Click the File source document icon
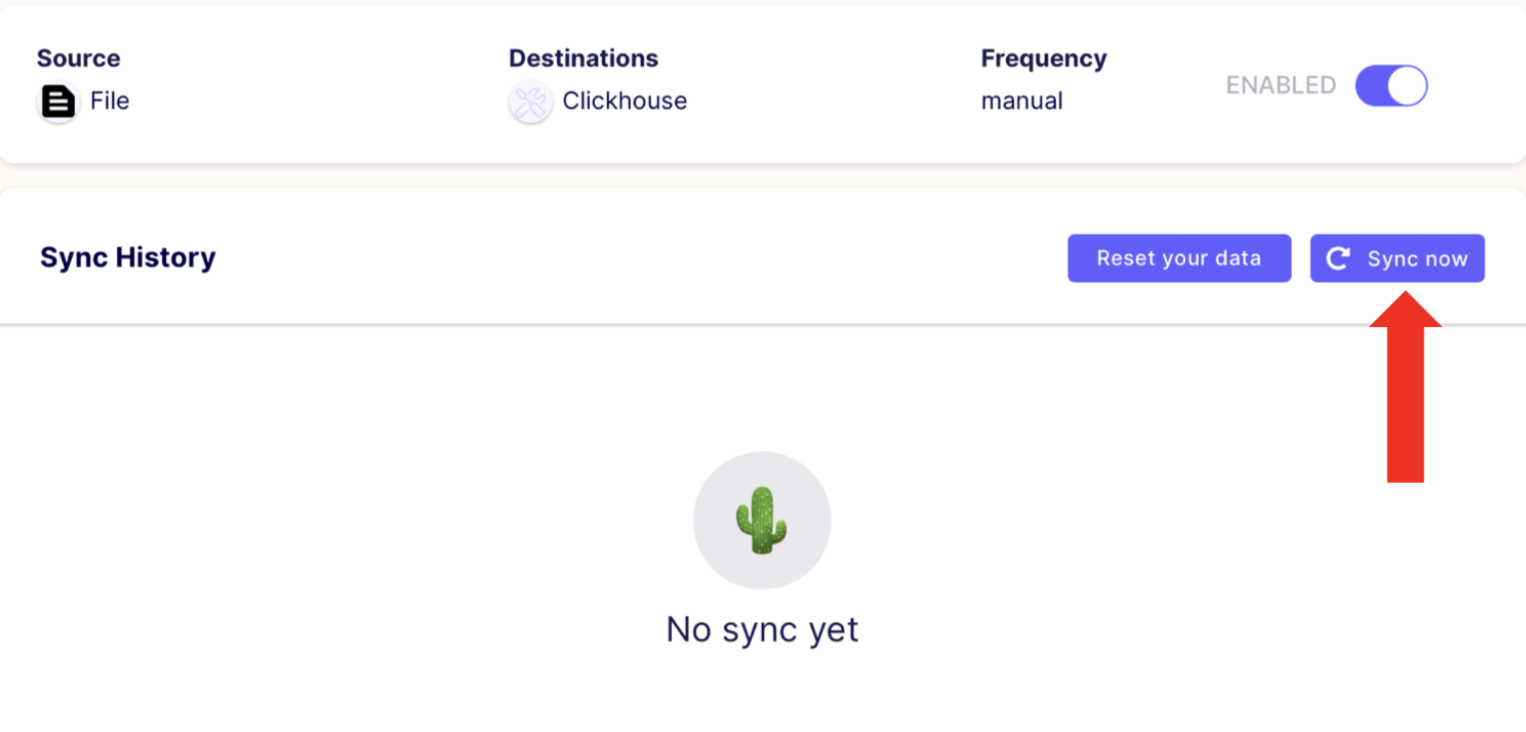 click(58, 102)
